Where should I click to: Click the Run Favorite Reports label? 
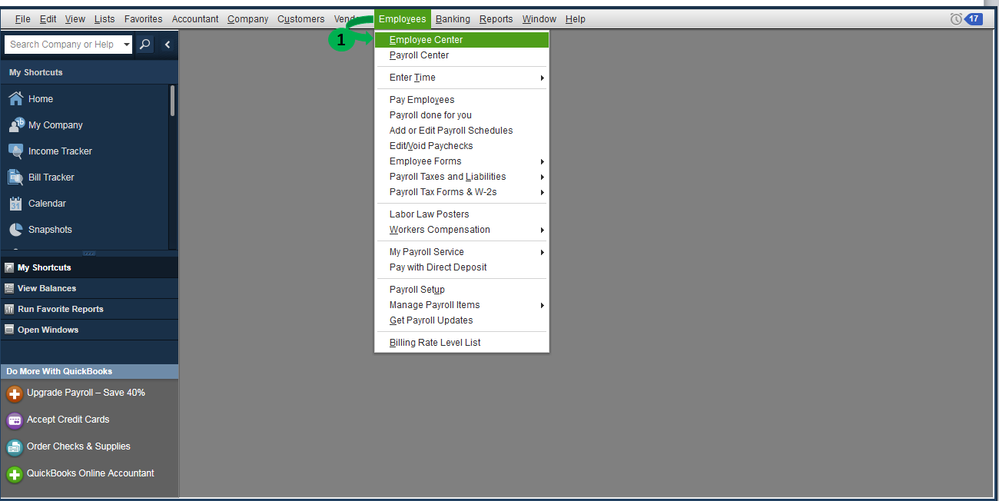pyautogui.click(x=61, y=309)
